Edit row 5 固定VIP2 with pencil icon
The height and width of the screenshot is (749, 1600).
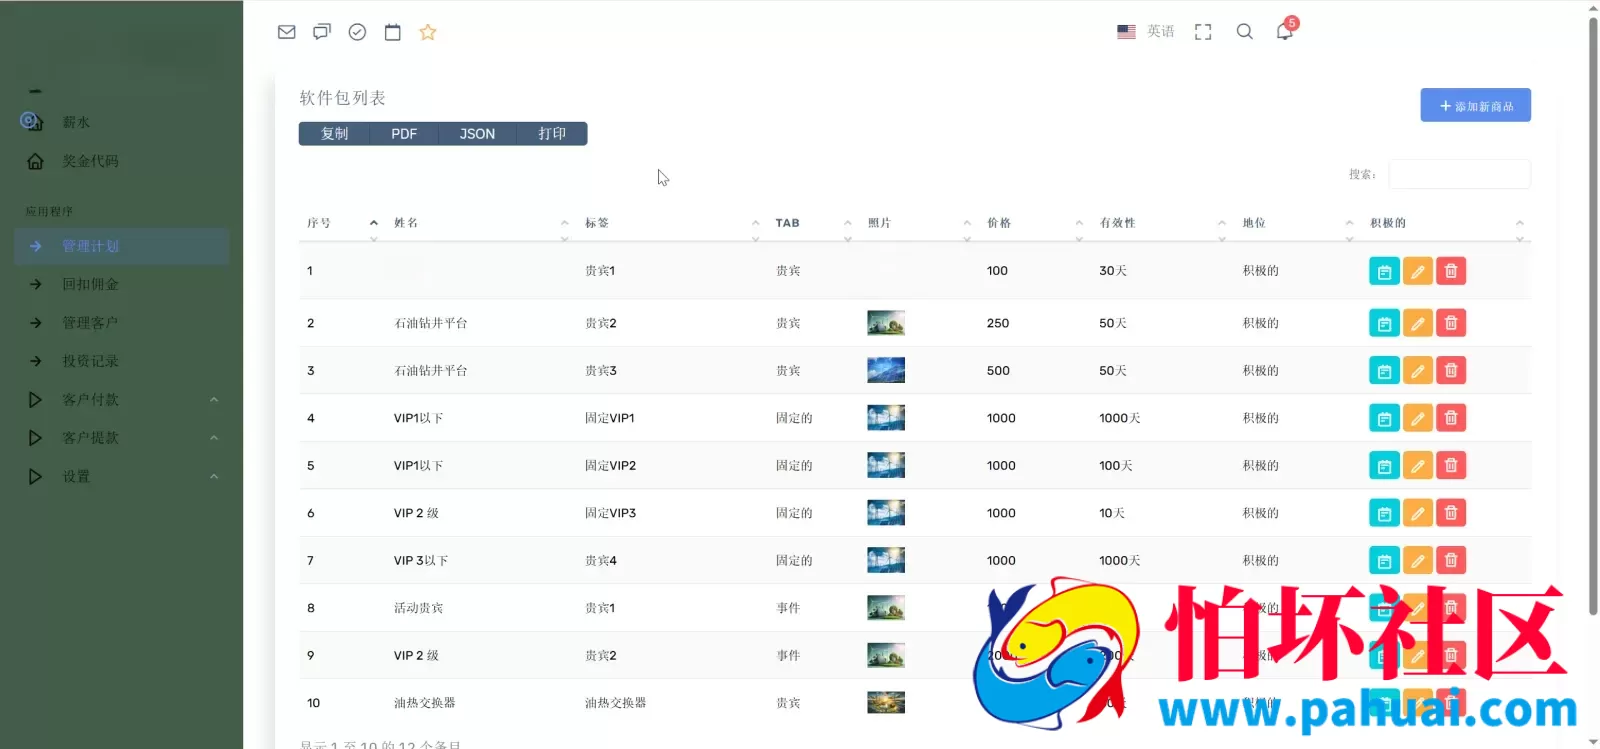[x=1418, y=466]
